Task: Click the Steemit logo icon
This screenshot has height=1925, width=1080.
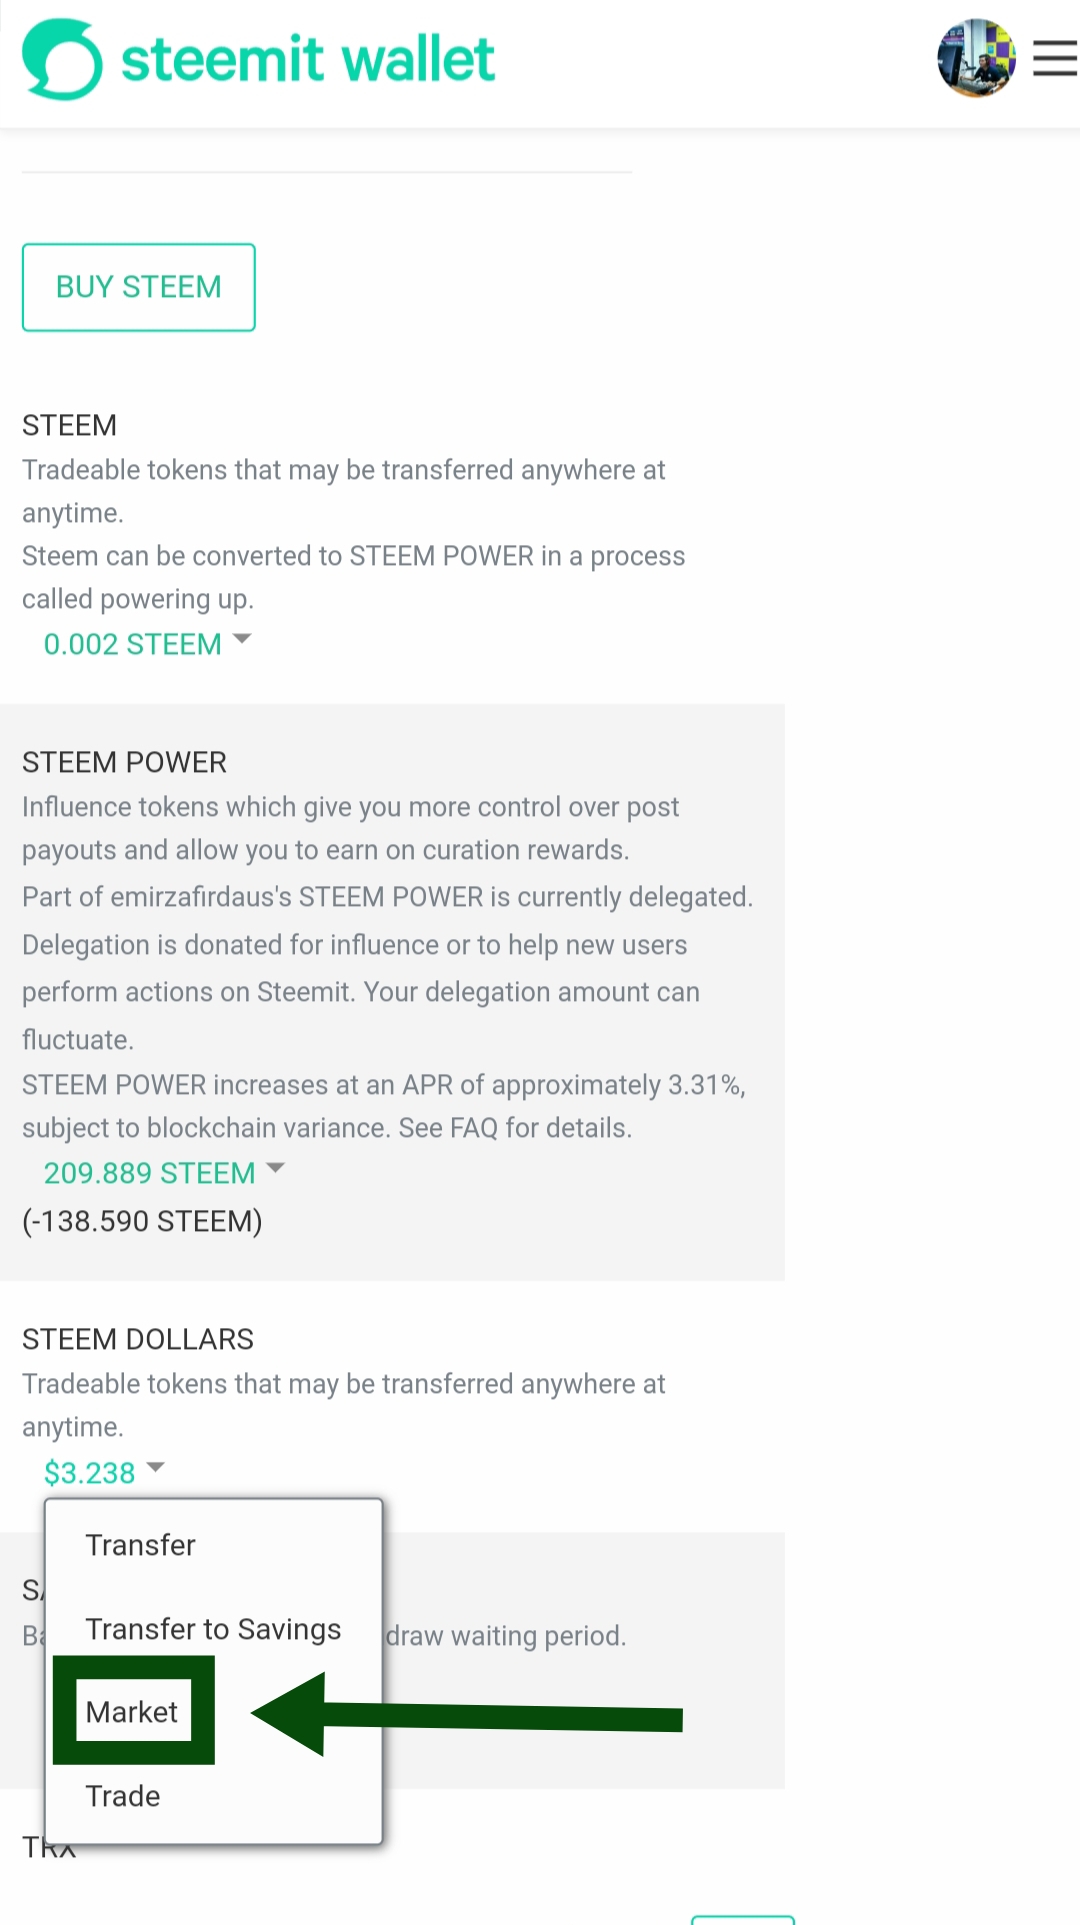Action: [x=62, y=59]
